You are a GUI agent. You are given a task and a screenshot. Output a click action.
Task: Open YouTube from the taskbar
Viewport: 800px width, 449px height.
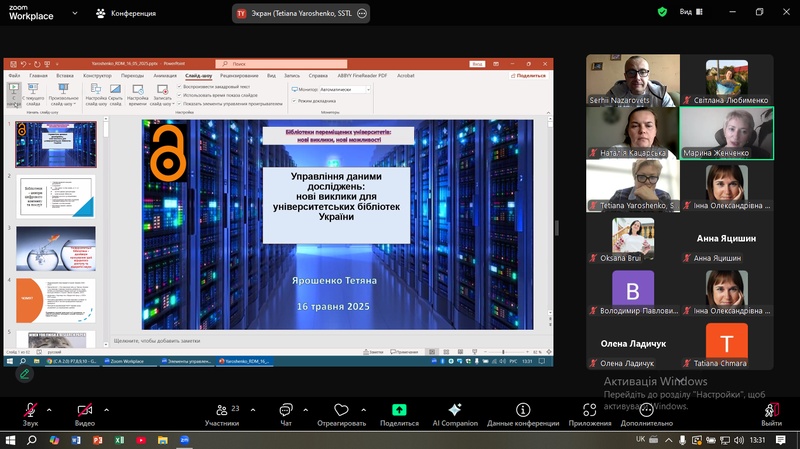click(x=141, y=440)
